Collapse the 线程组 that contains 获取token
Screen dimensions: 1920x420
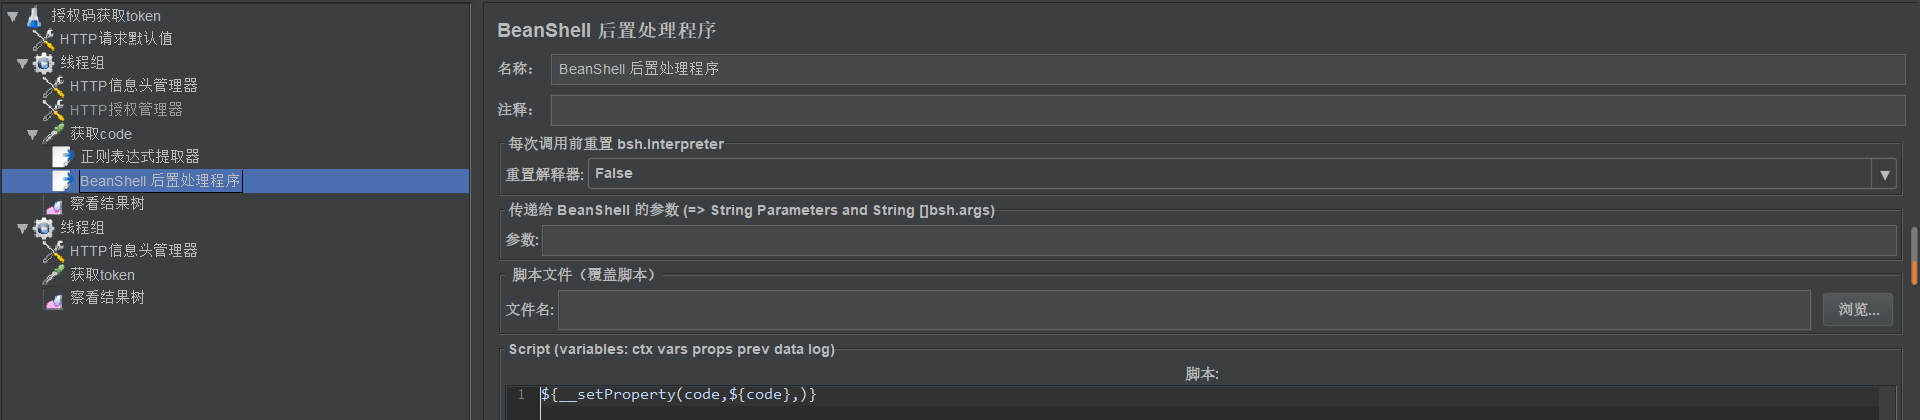pyautogui.click(x=23, y=228)
